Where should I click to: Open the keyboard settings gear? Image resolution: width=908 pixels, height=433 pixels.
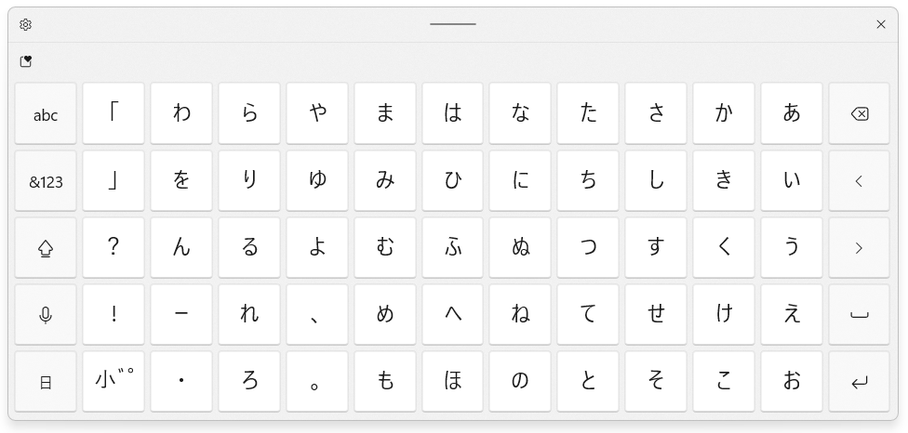[25, 24]
